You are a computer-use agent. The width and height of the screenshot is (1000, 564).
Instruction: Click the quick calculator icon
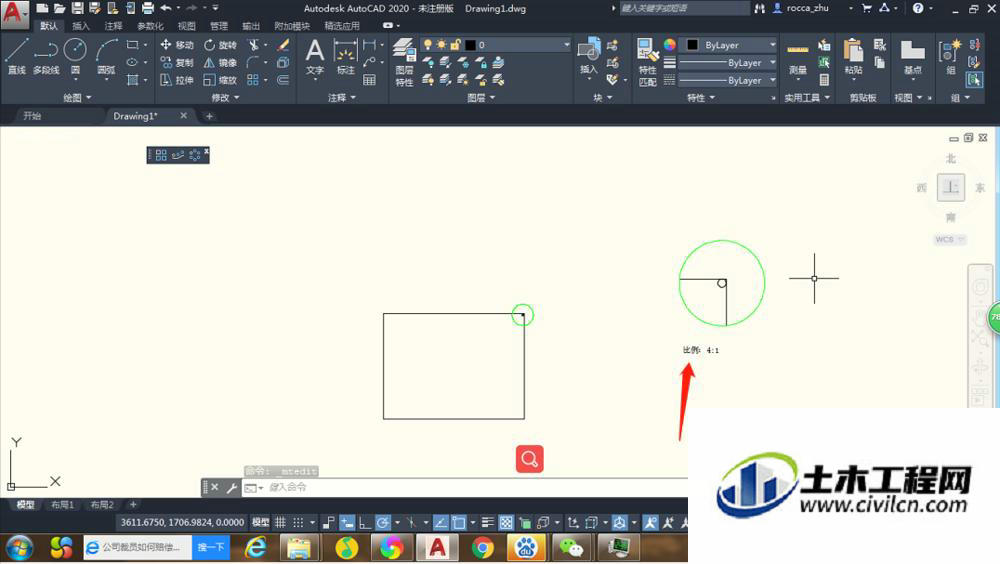click(x=824, y=80)
